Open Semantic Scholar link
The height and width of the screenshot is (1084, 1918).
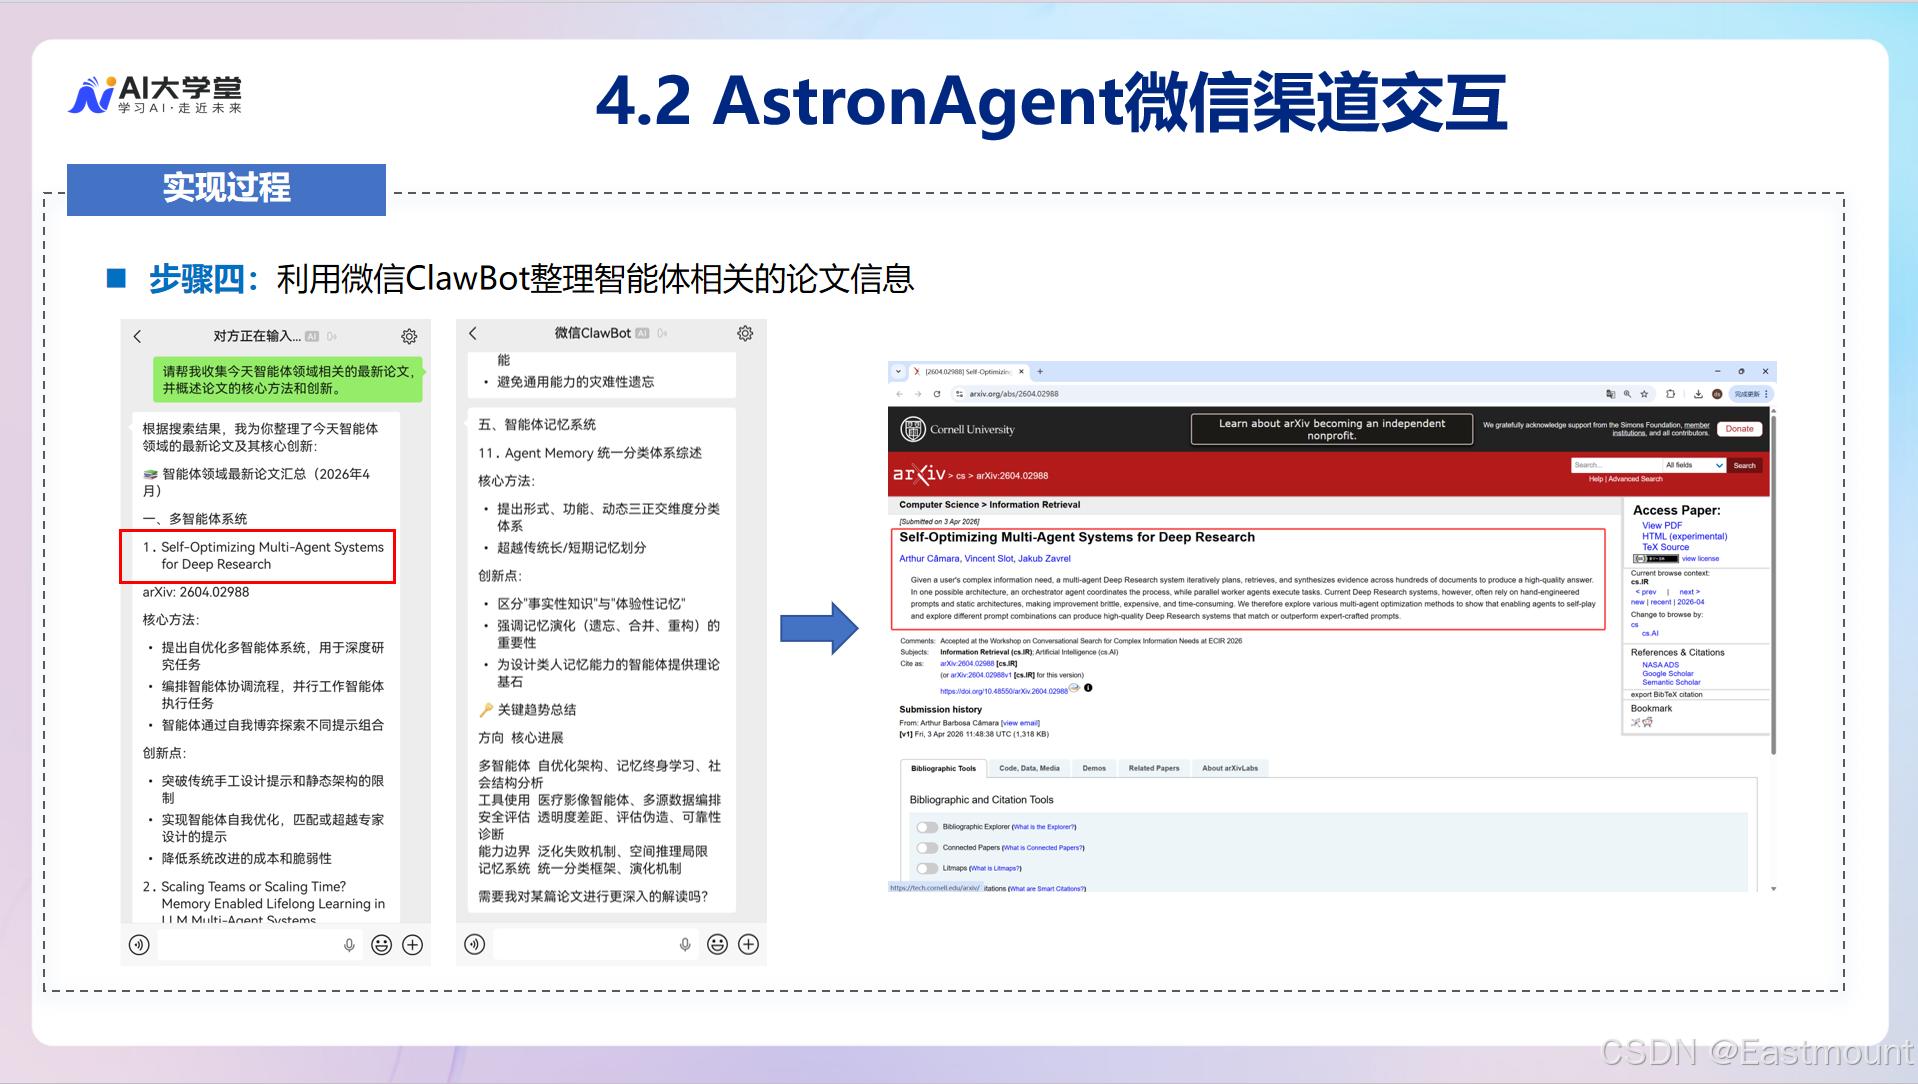1671,683
